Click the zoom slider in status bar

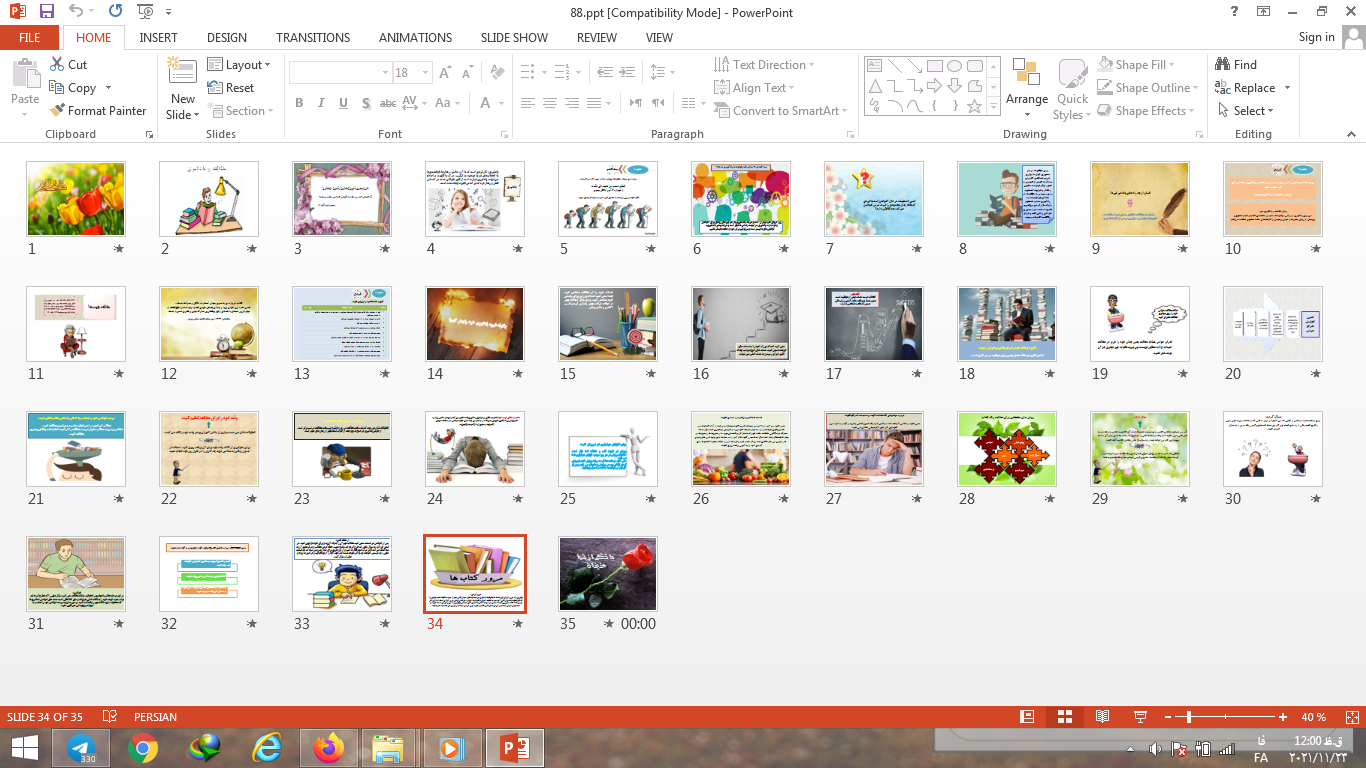click(x=1188, y=717)
